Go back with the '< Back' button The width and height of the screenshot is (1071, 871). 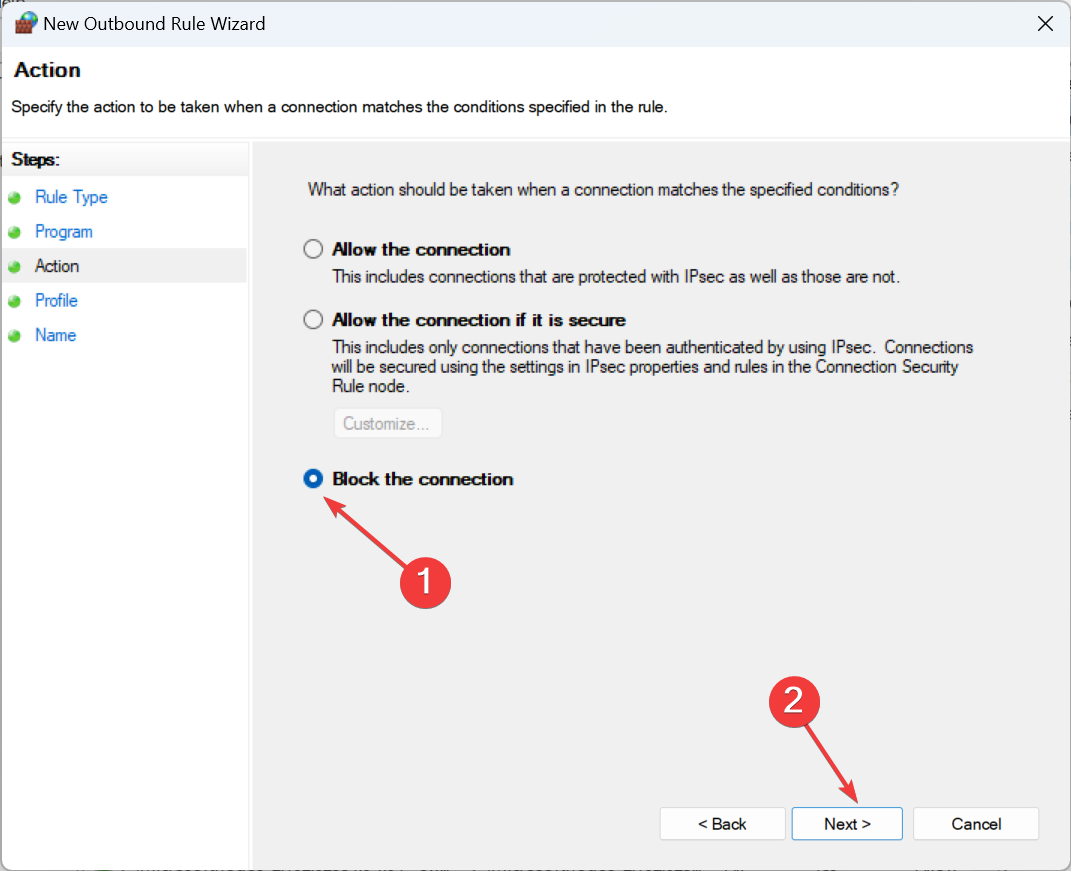(722, 824)
